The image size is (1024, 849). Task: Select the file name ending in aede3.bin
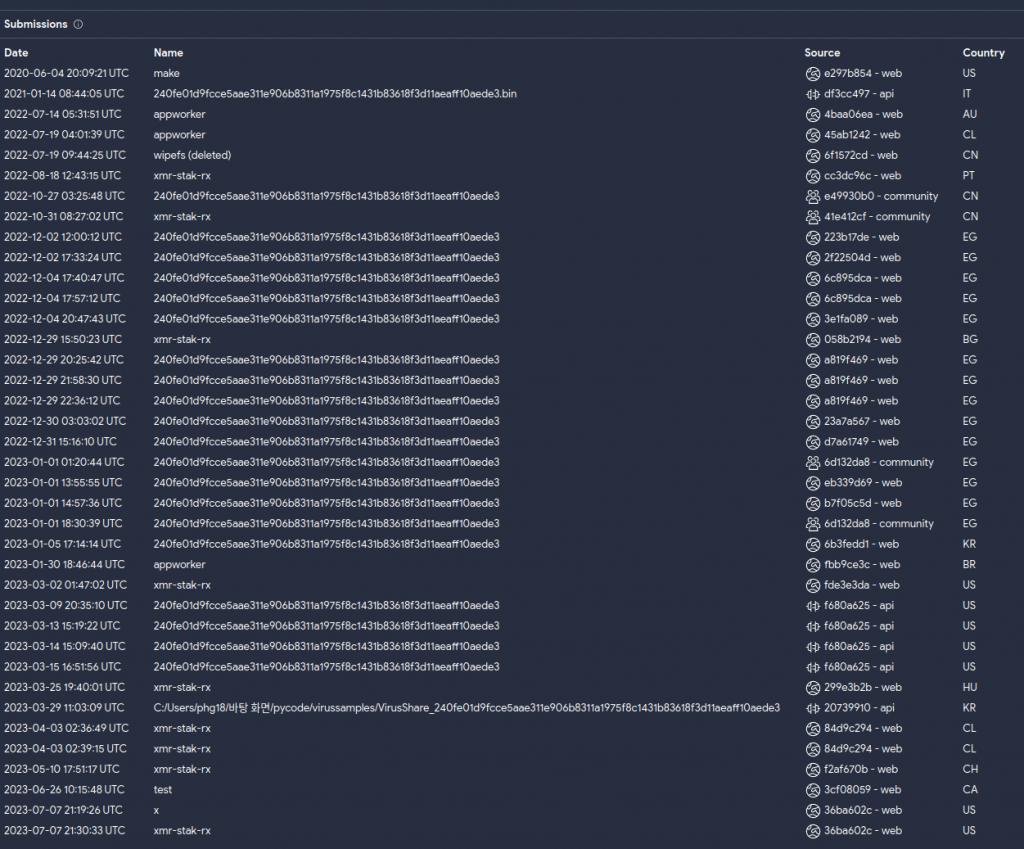(335, 93)
